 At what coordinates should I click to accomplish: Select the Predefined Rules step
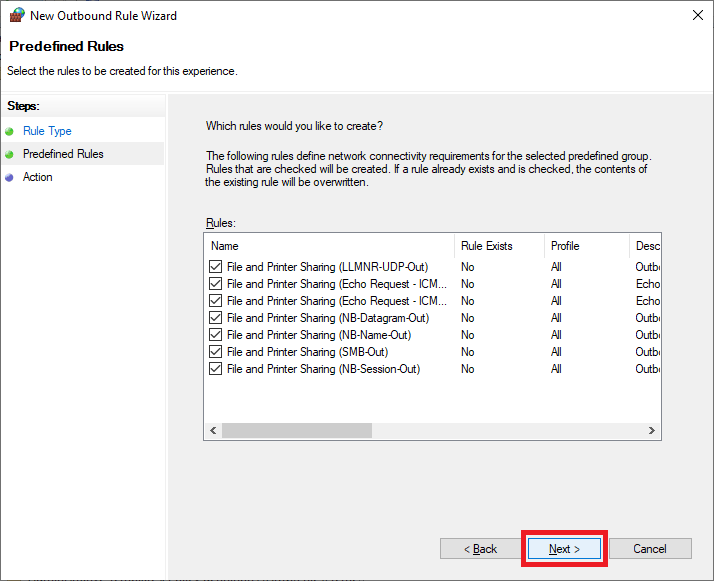(x=63, y=154)
